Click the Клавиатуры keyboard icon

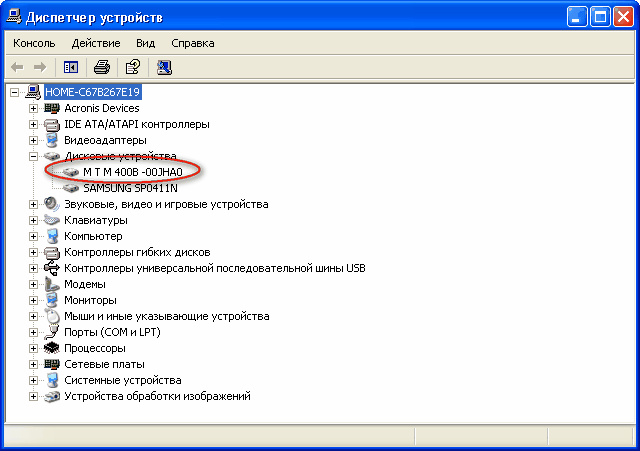point(52,220)
